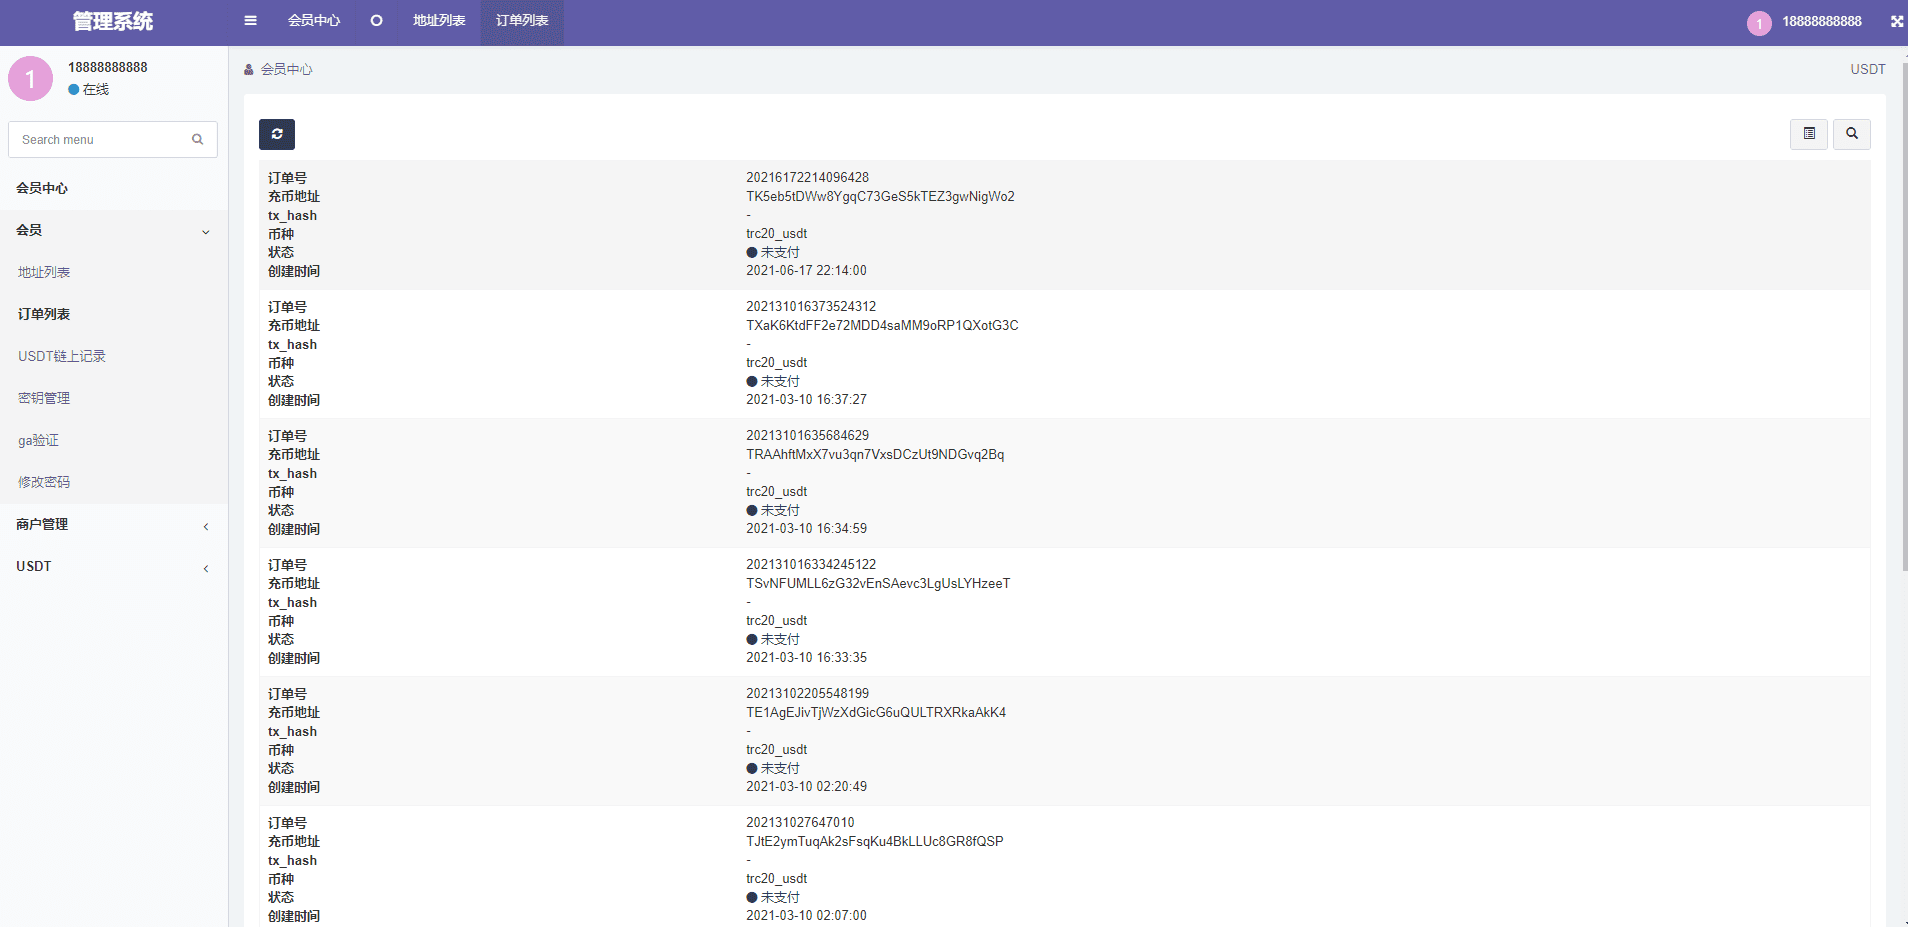Click into the Search menu input field
The height and width of the screenshot is (927, 1908).
(100, 140)
